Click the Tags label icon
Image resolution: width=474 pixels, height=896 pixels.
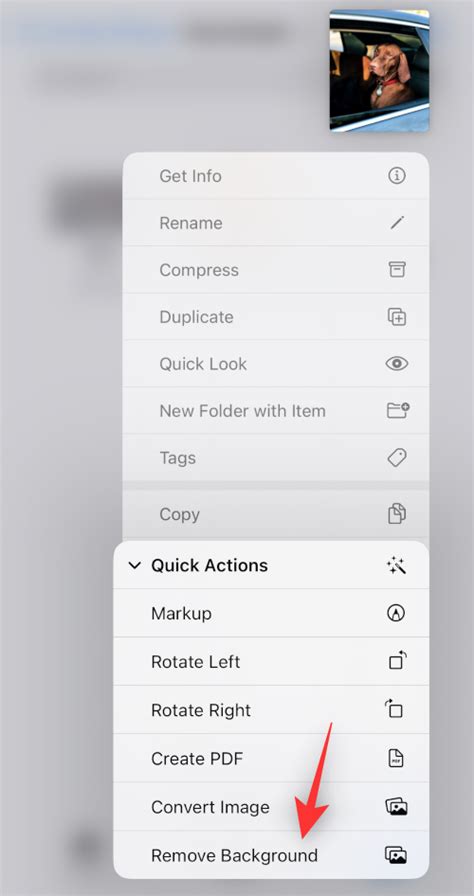pos(397,457)
